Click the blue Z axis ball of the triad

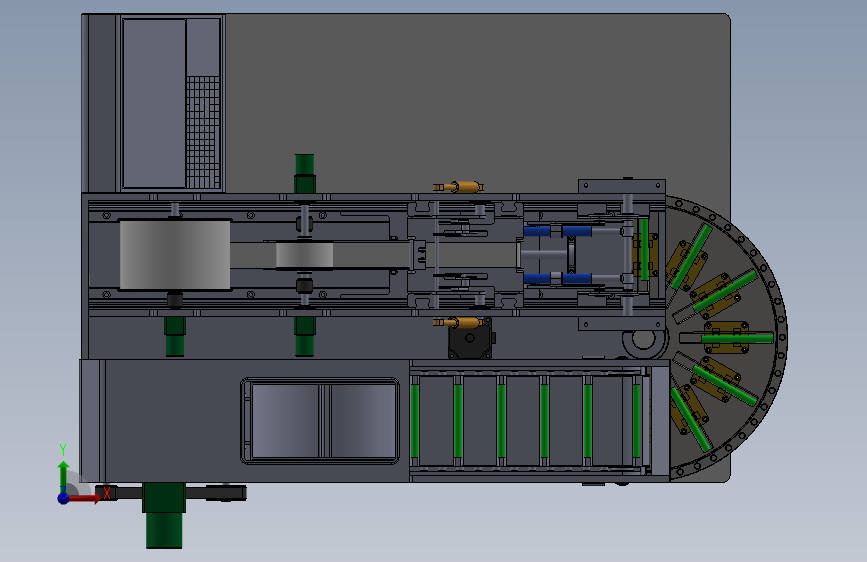tap(63, 498)
